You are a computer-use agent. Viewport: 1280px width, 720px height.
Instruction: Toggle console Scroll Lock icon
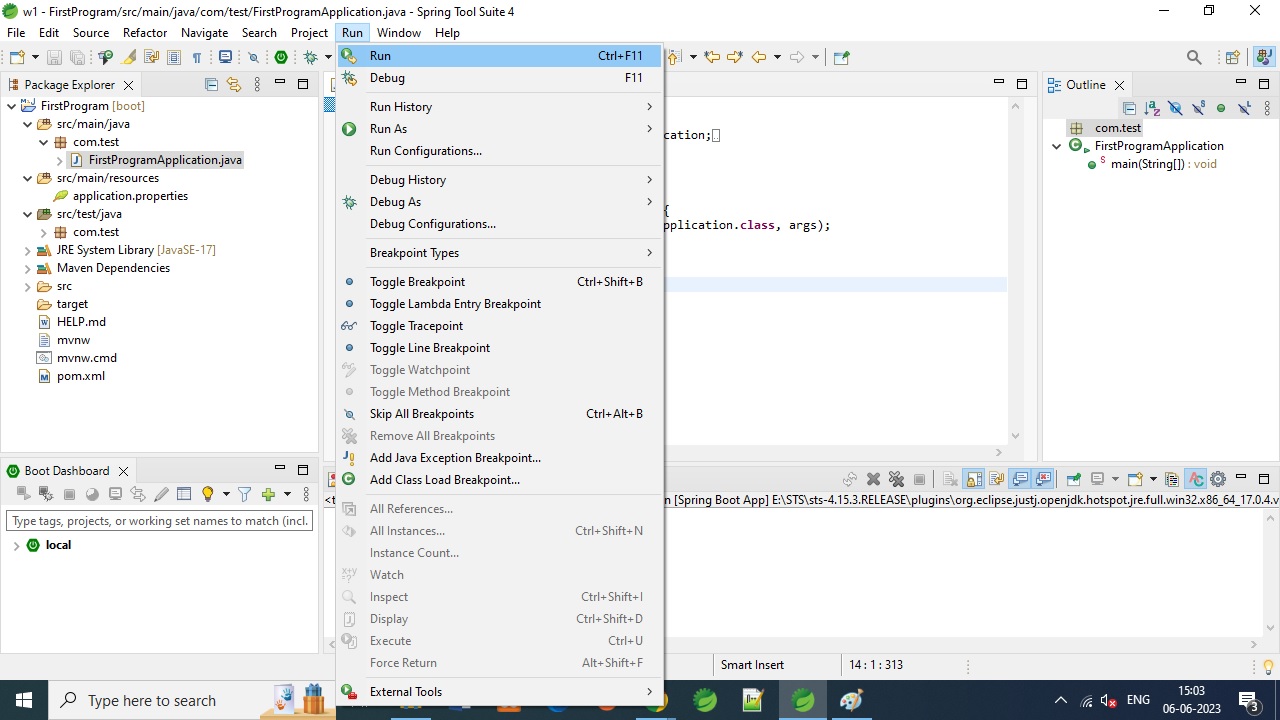click(x=974, y=479)
